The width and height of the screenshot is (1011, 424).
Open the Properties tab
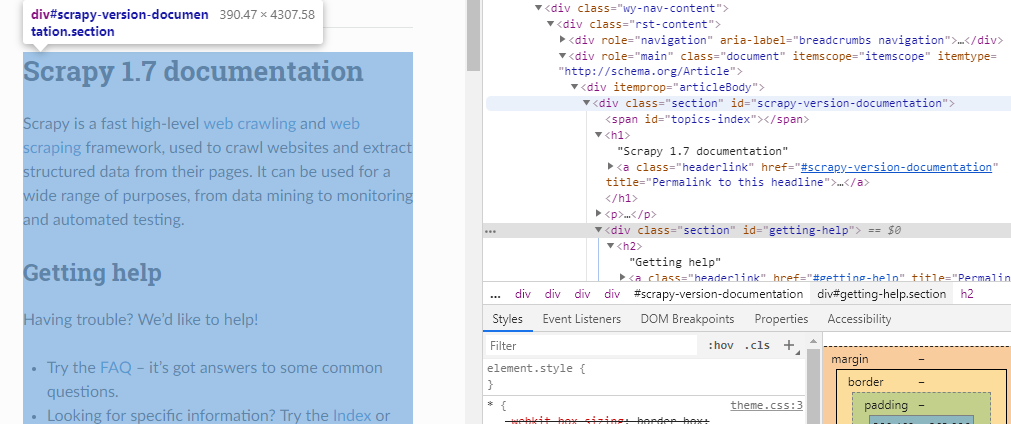[x=781, y=319]
